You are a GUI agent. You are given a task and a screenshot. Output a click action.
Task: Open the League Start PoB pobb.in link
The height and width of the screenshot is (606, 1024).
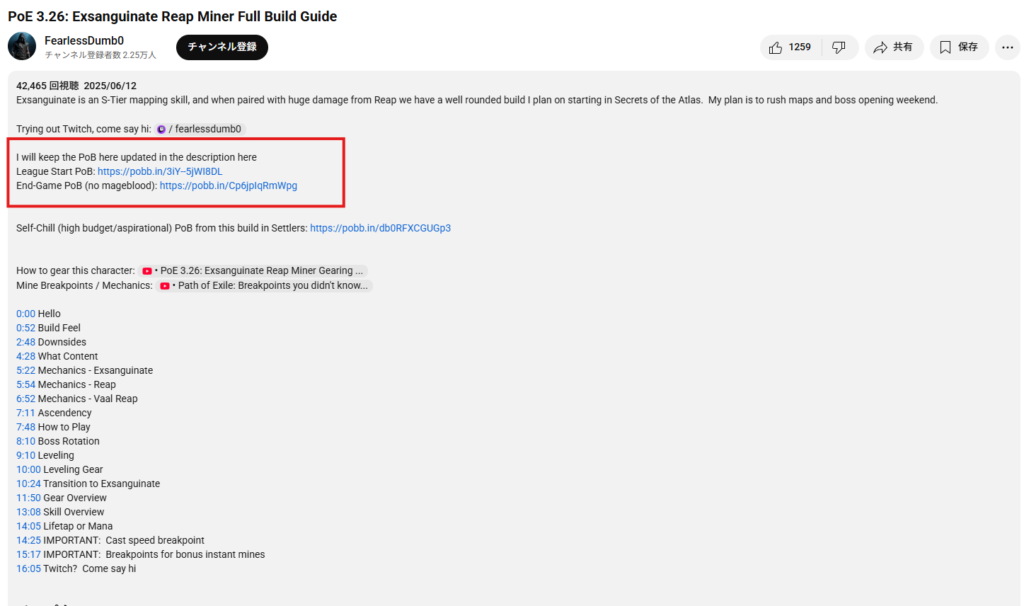[160, 171]
